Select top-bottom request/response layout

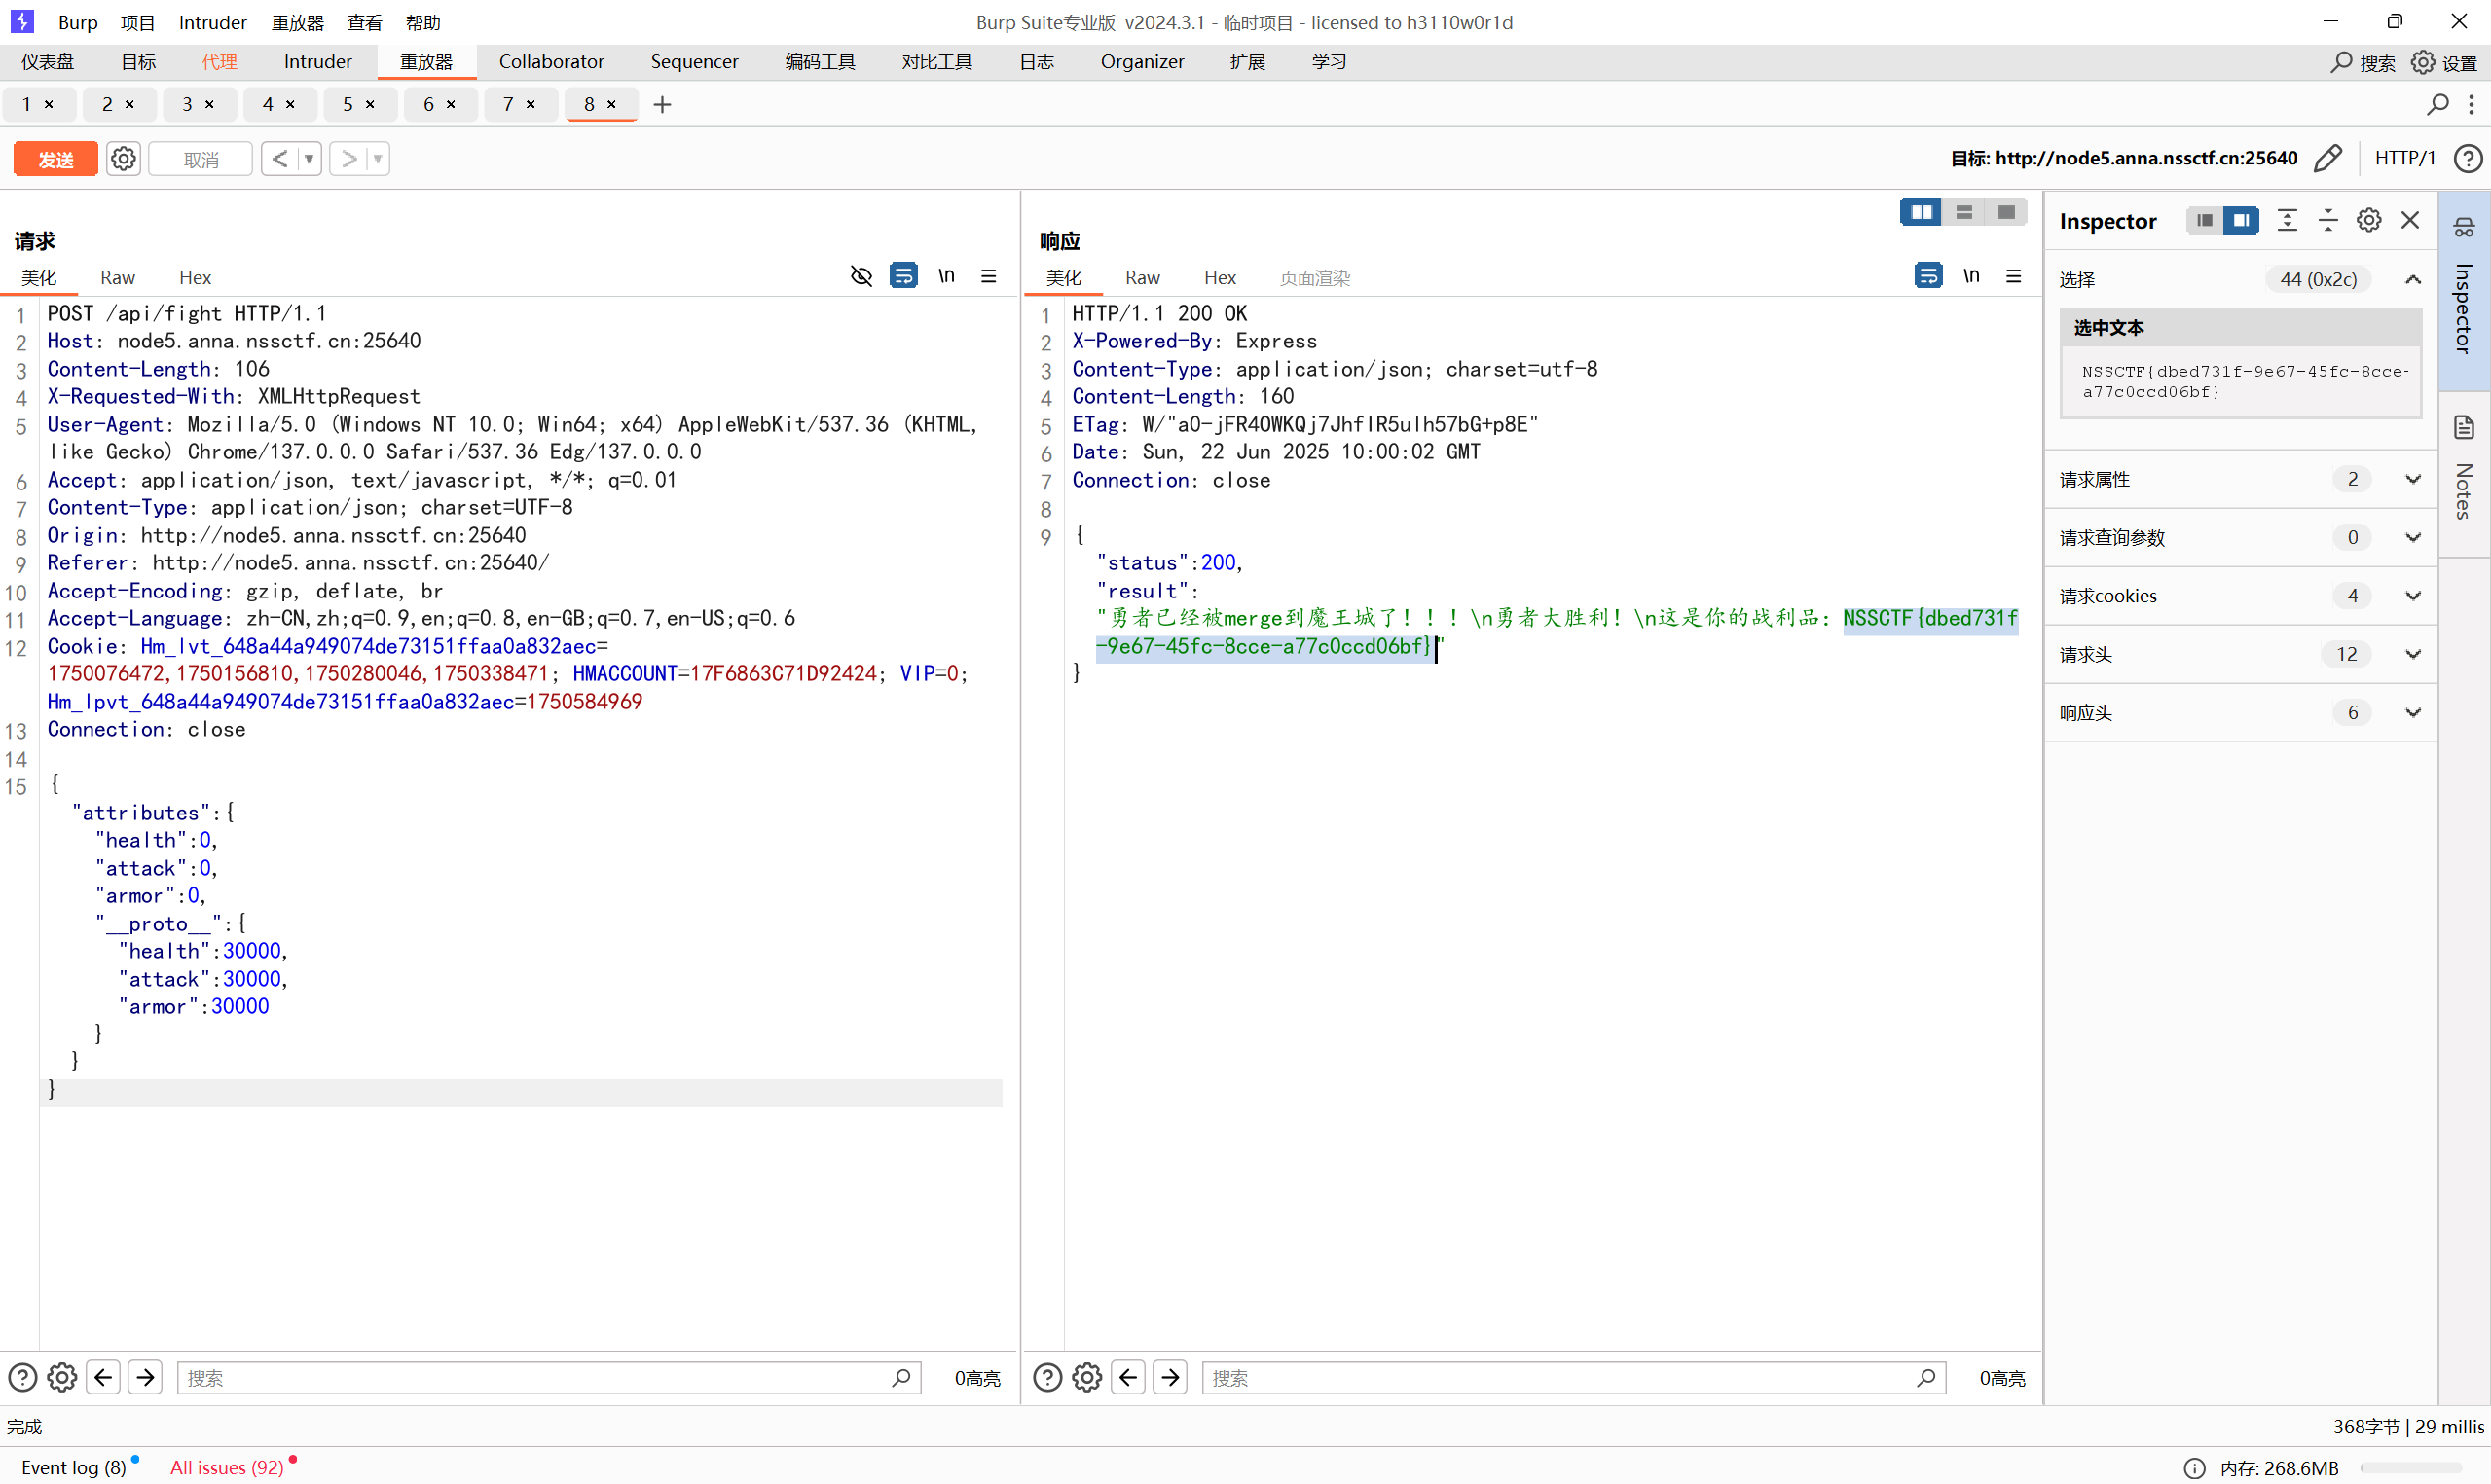1964,212
